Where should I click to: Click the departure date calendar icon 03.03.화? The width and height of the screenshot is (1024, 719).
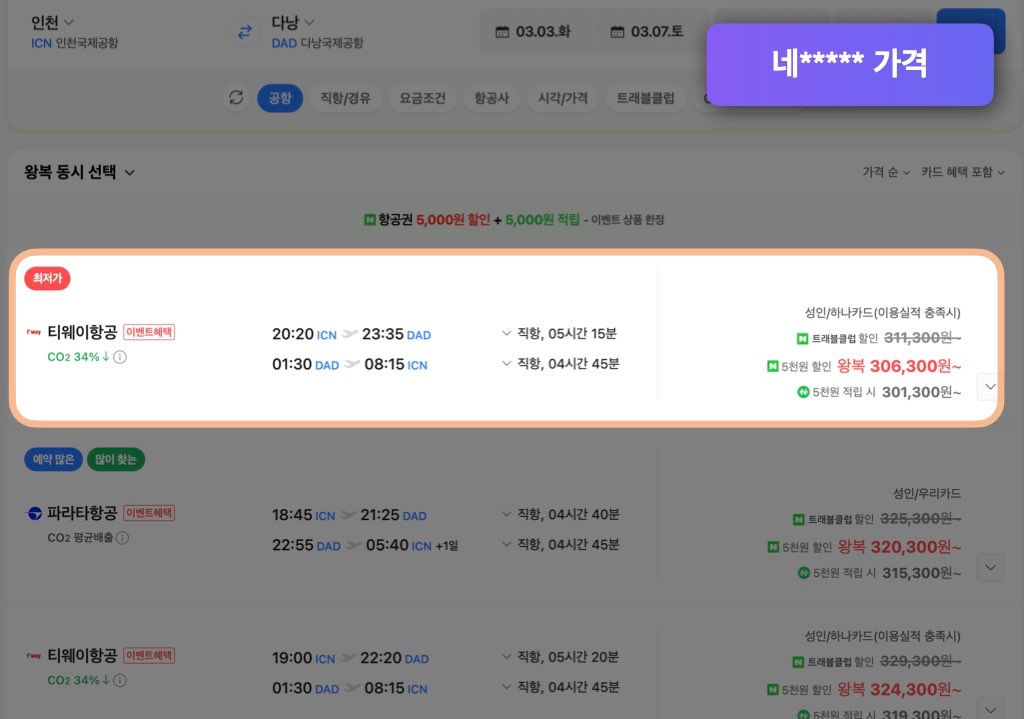click(502, 32)
